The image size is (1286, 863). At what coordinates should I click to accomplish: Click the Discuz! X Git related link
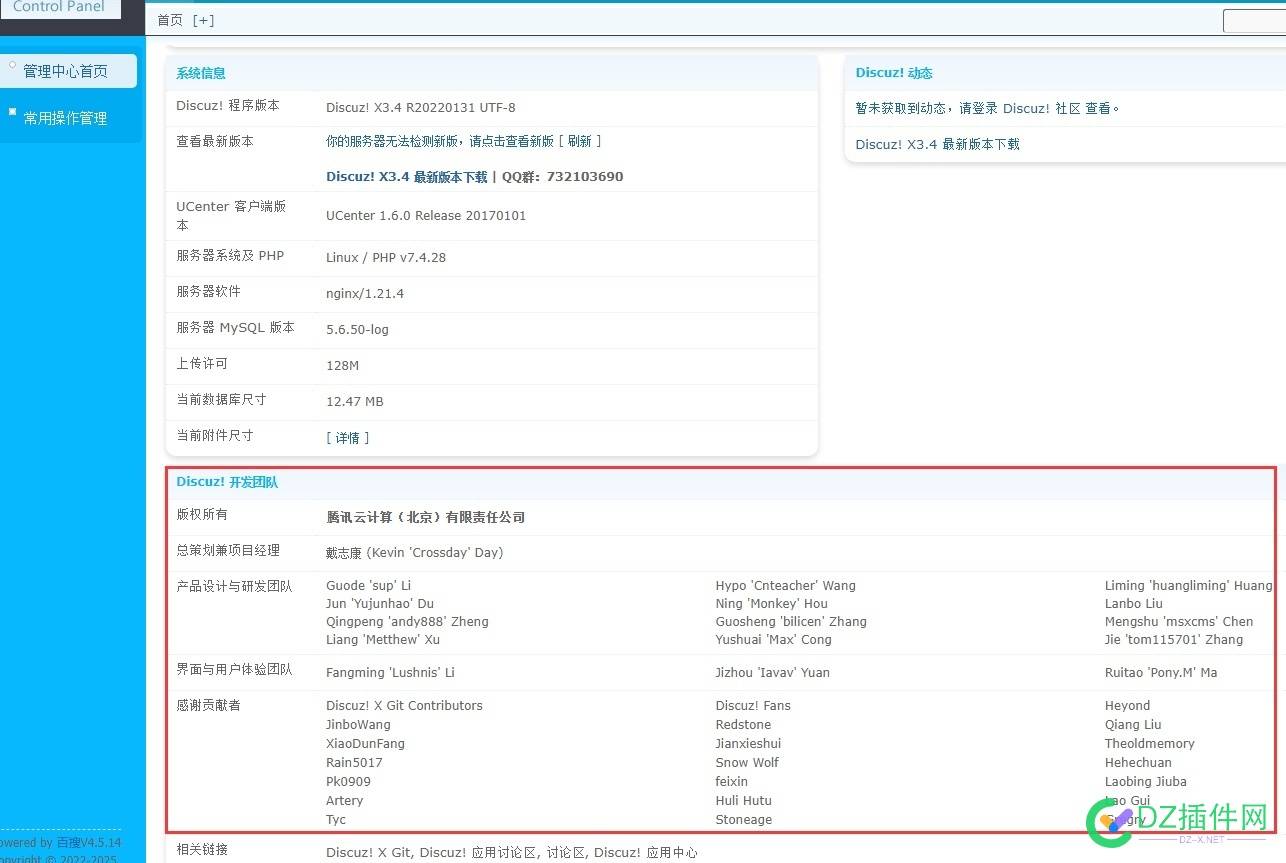click(368, 853)
